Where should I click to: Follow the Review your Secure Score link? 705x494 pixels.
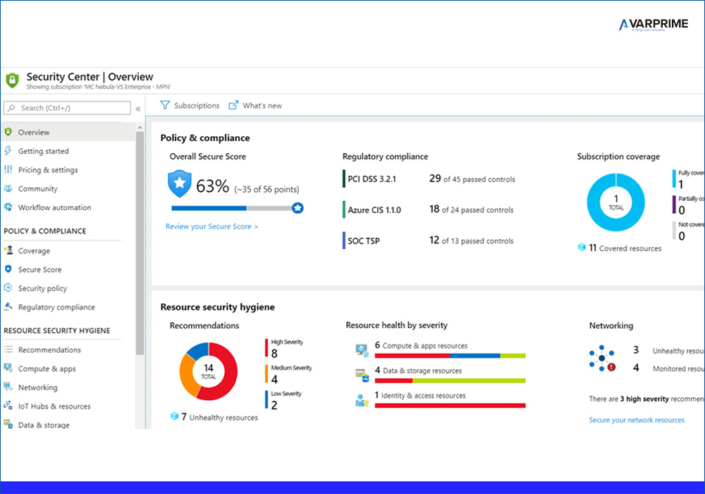coord(212,227)
